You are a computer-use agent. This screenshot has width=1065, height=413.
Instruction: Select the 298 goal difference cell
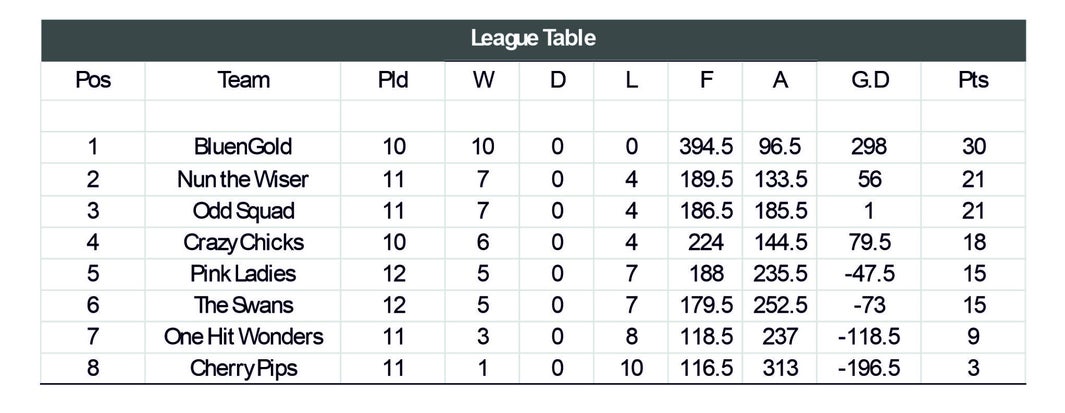pyautogui.click(x=869, y=147)
